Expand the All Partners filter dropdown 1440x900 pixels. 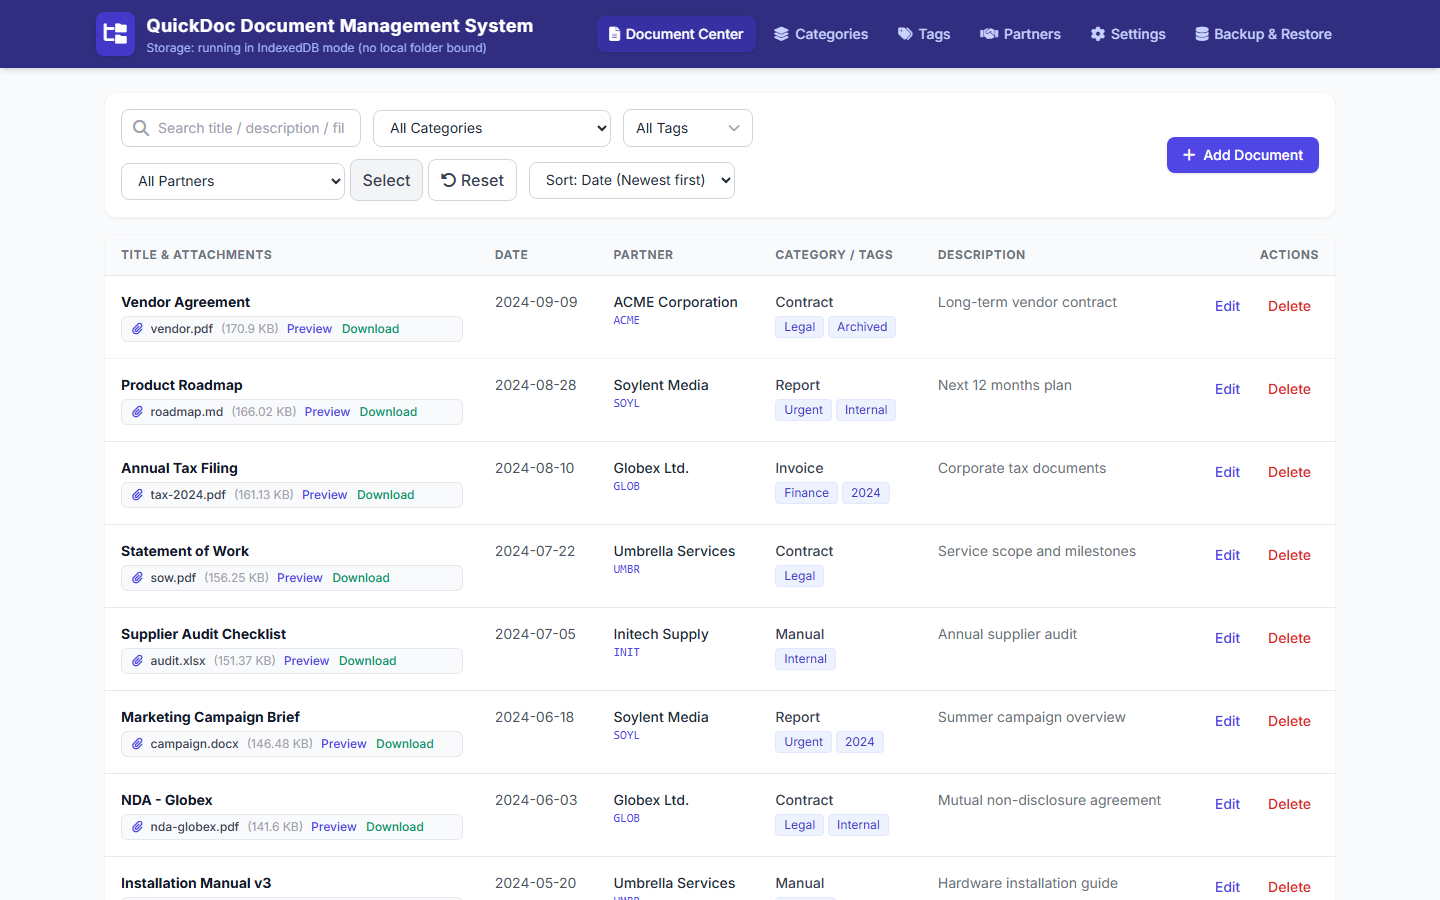[233, 181]
